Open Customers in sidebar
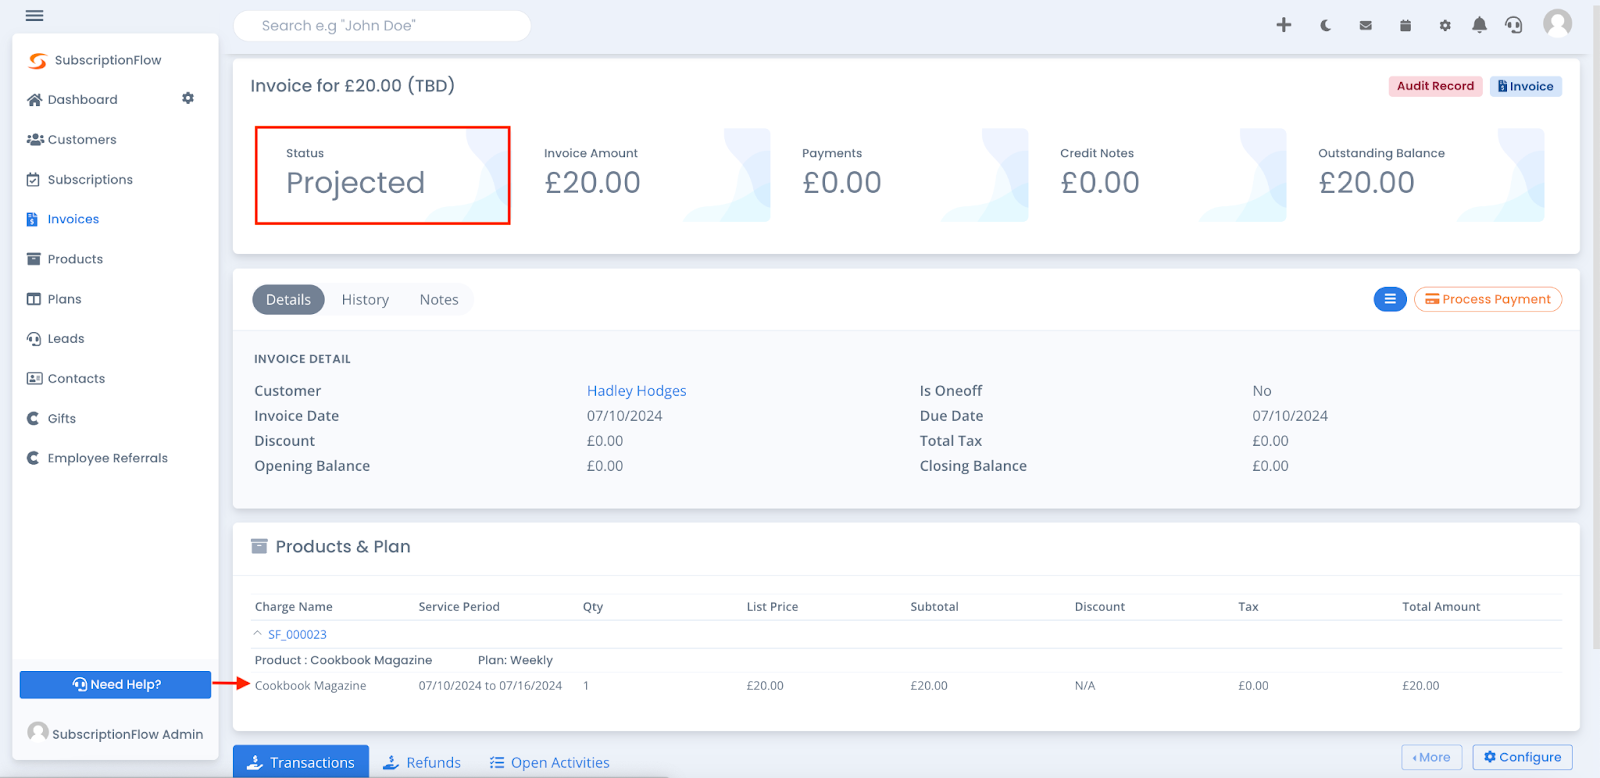This screenshot has height=778, width=1600. click(71, 139)
